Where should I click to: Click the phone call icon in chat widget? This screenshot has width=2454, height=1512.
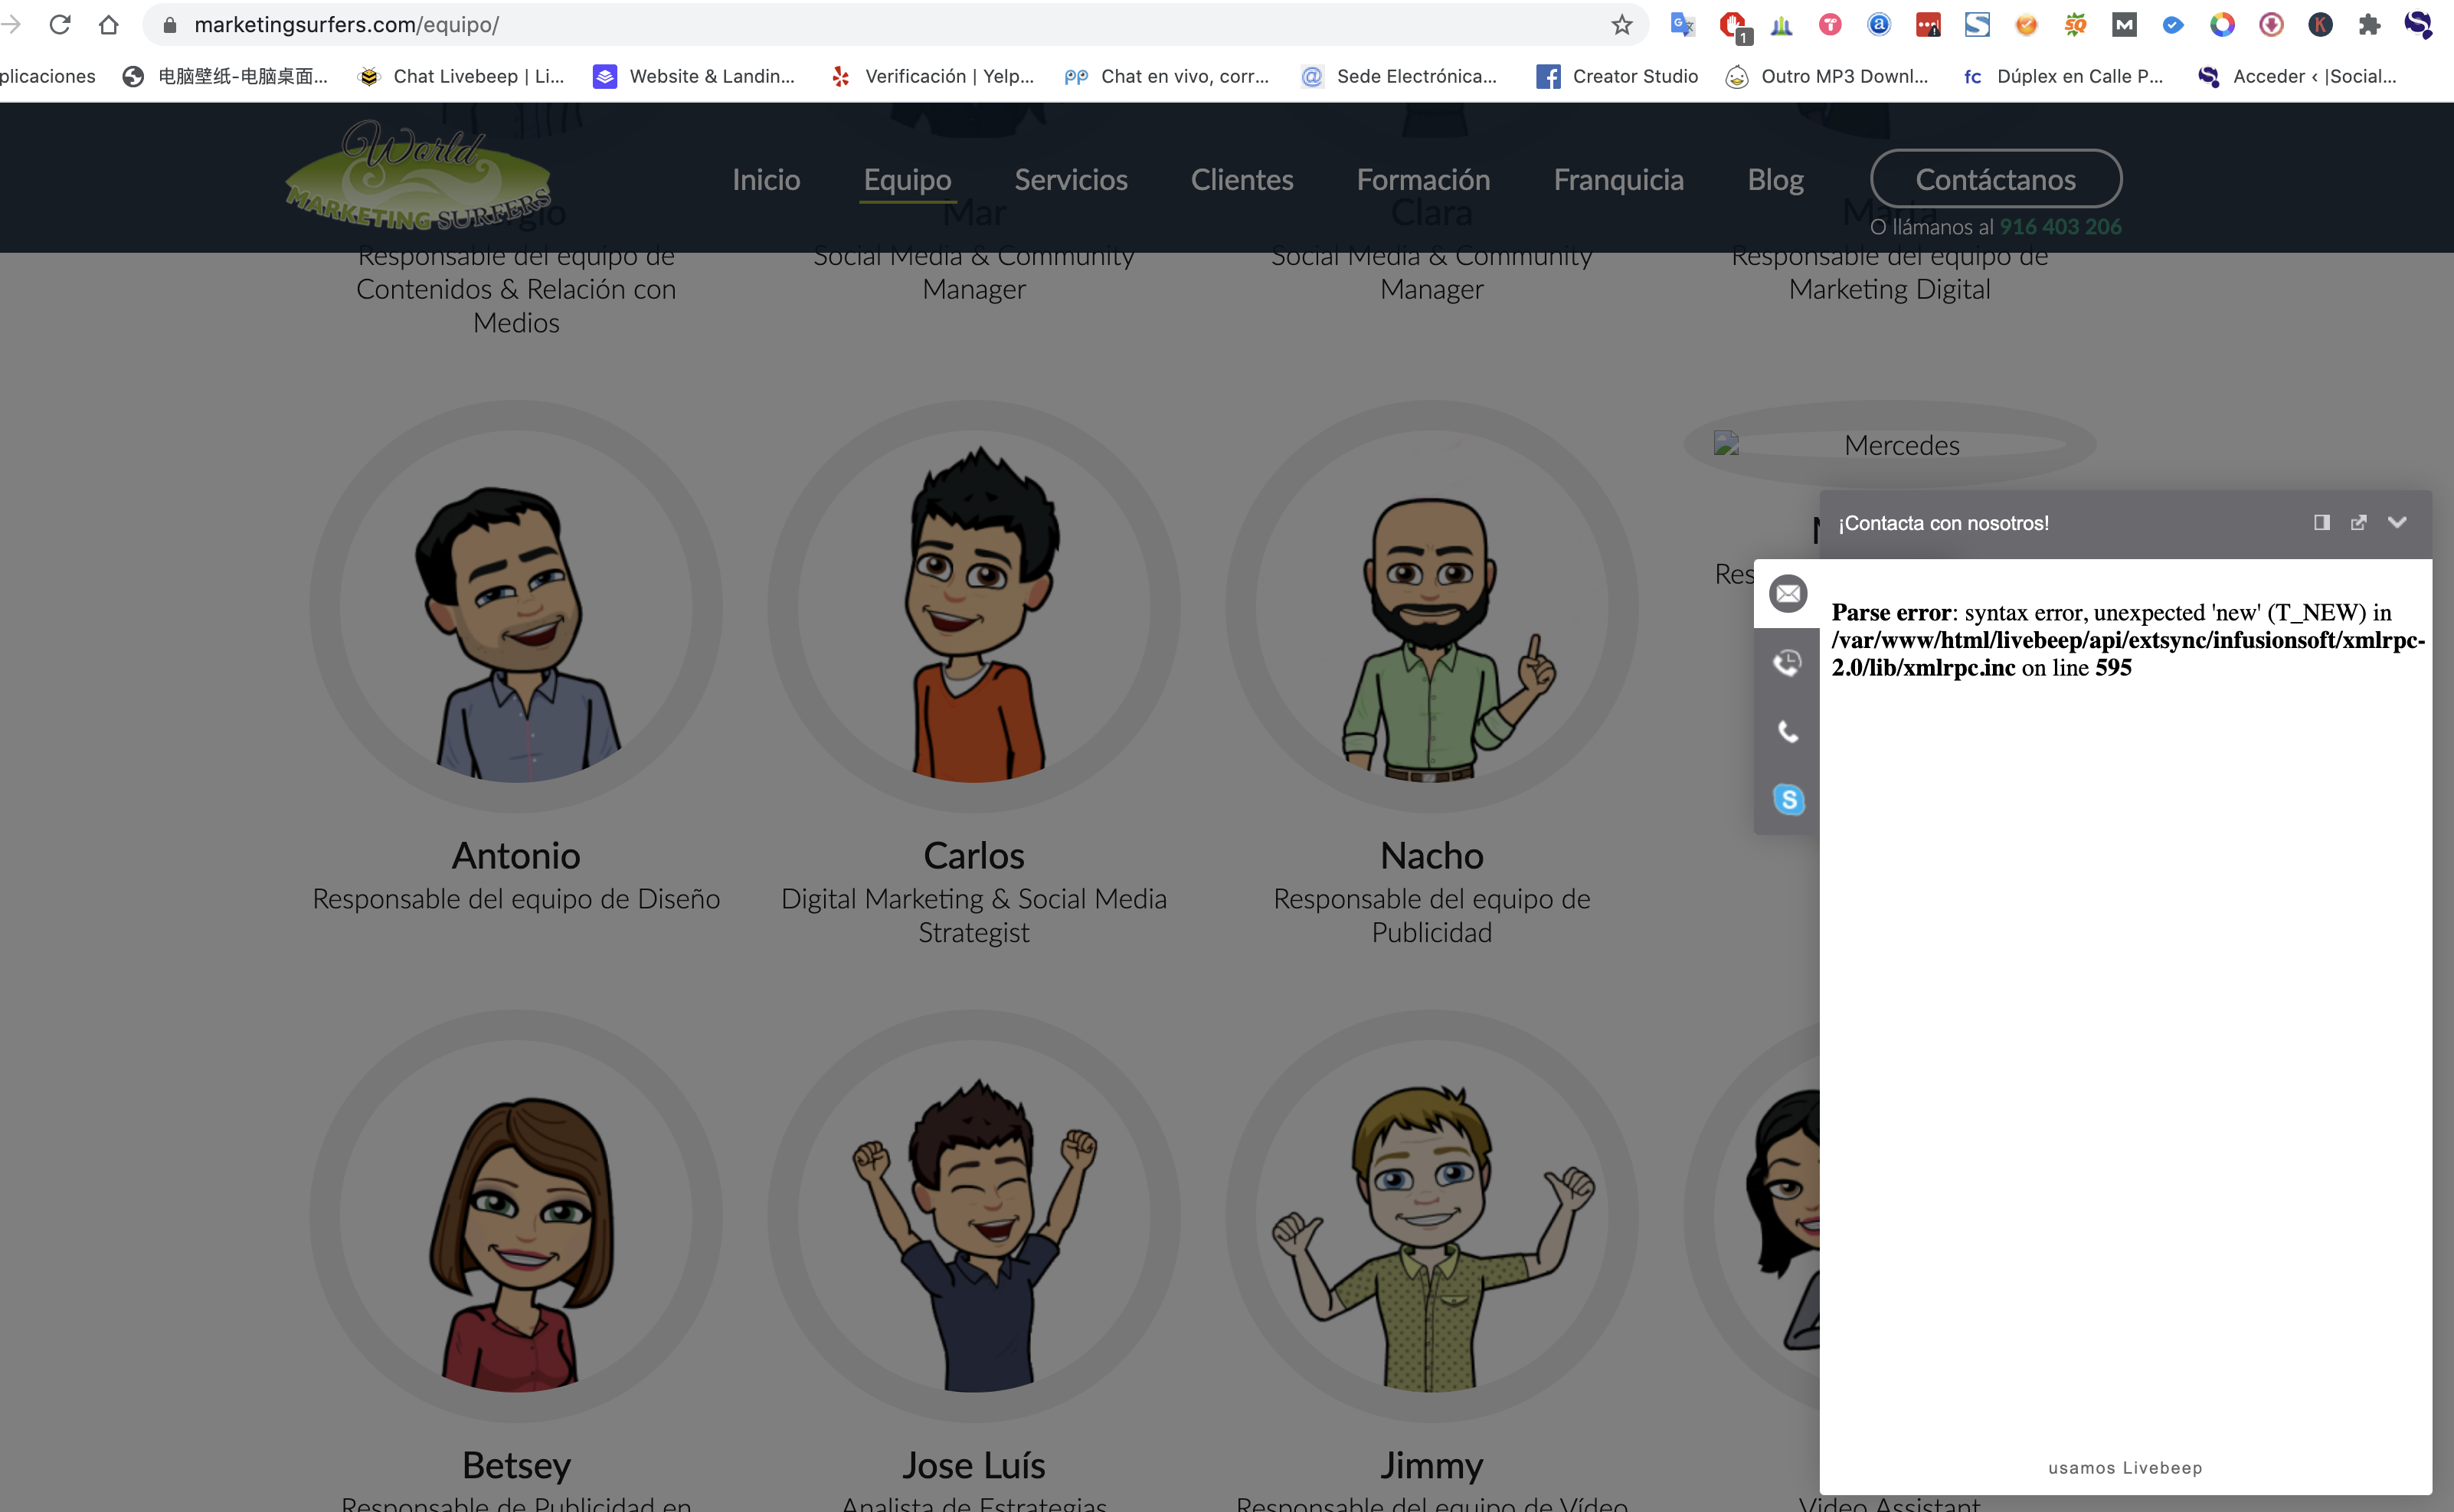[1787, 731]
